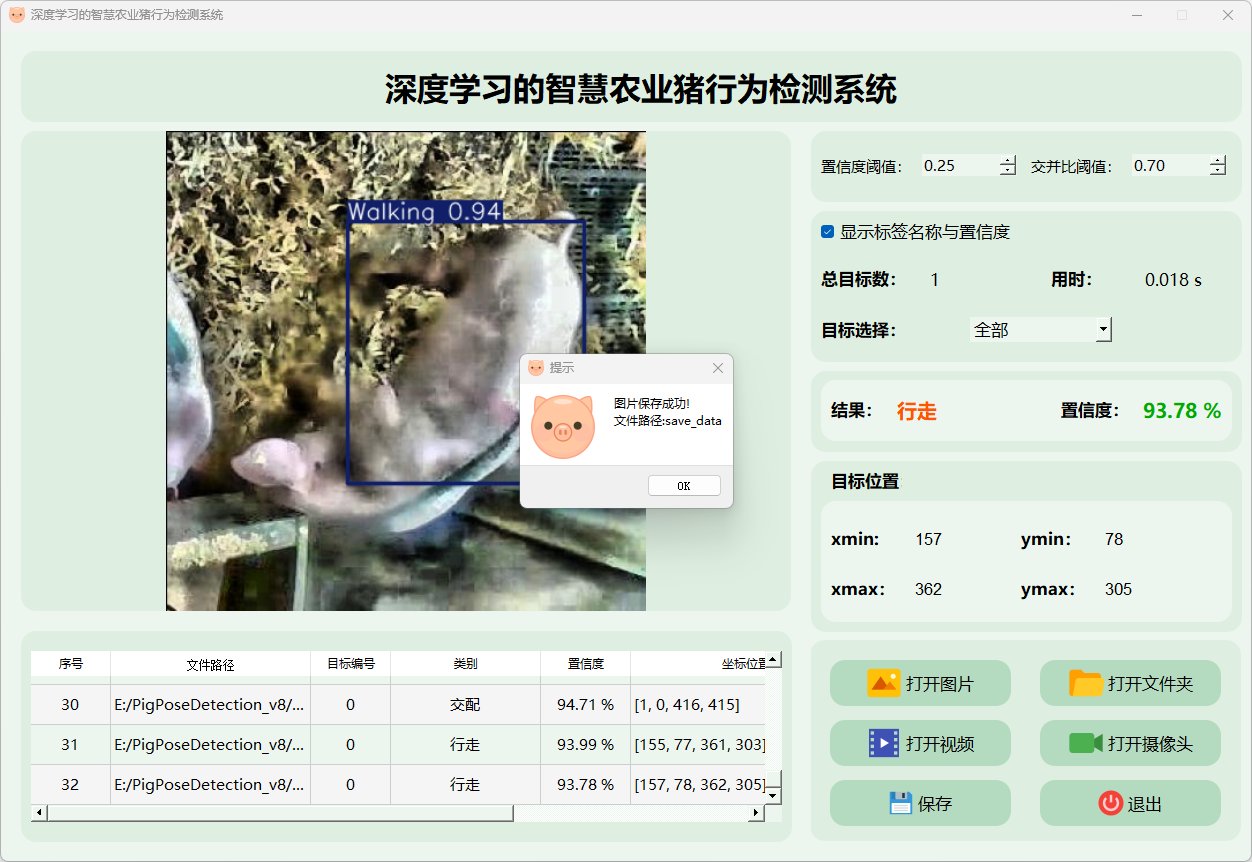Open the target selection dropdown showing 全部
This screenshot has height=862, width=1252.
pos(1040,329)
